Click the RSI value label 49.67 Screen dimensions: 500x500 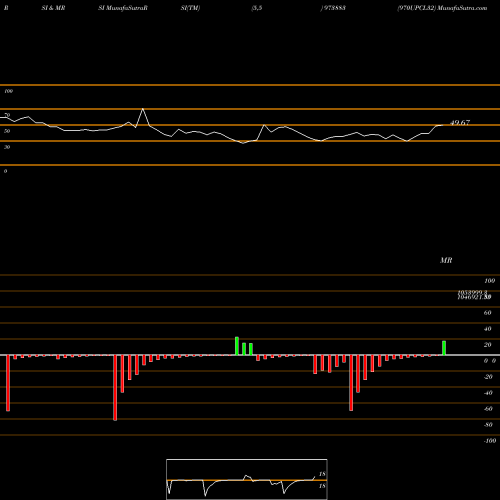point(460,123)
